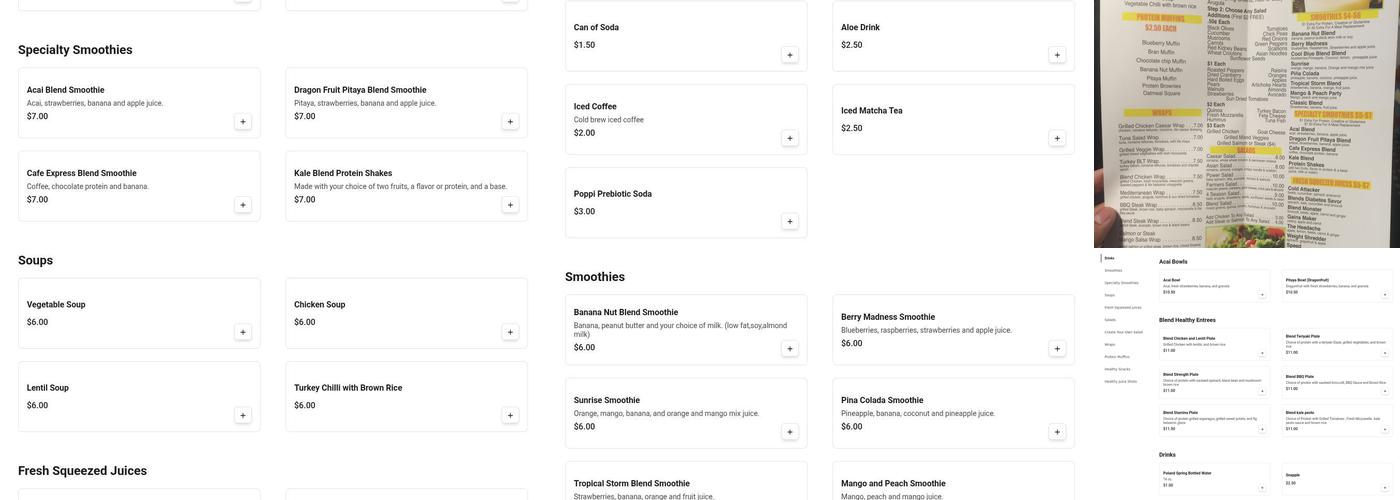Open the printed paper menu photo

click(x=1246, y=124)
